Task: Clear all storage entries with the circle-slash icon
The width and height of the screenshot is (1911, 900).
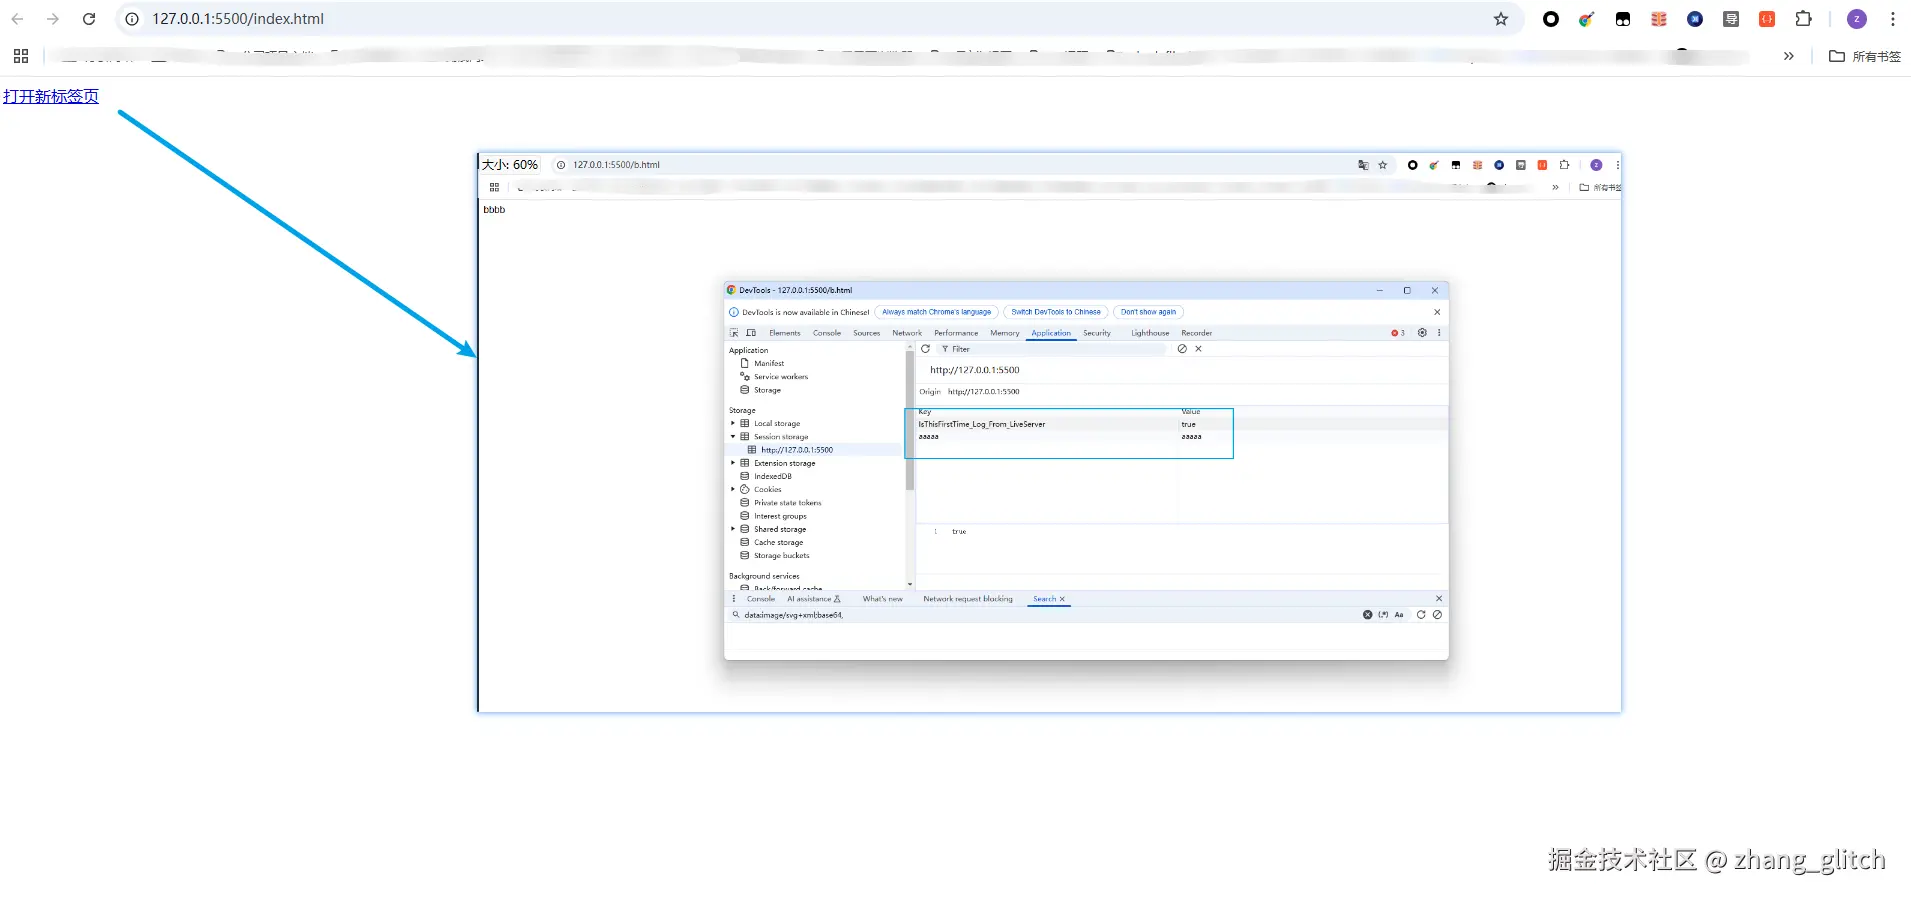Action: [x=1182, y=349]
